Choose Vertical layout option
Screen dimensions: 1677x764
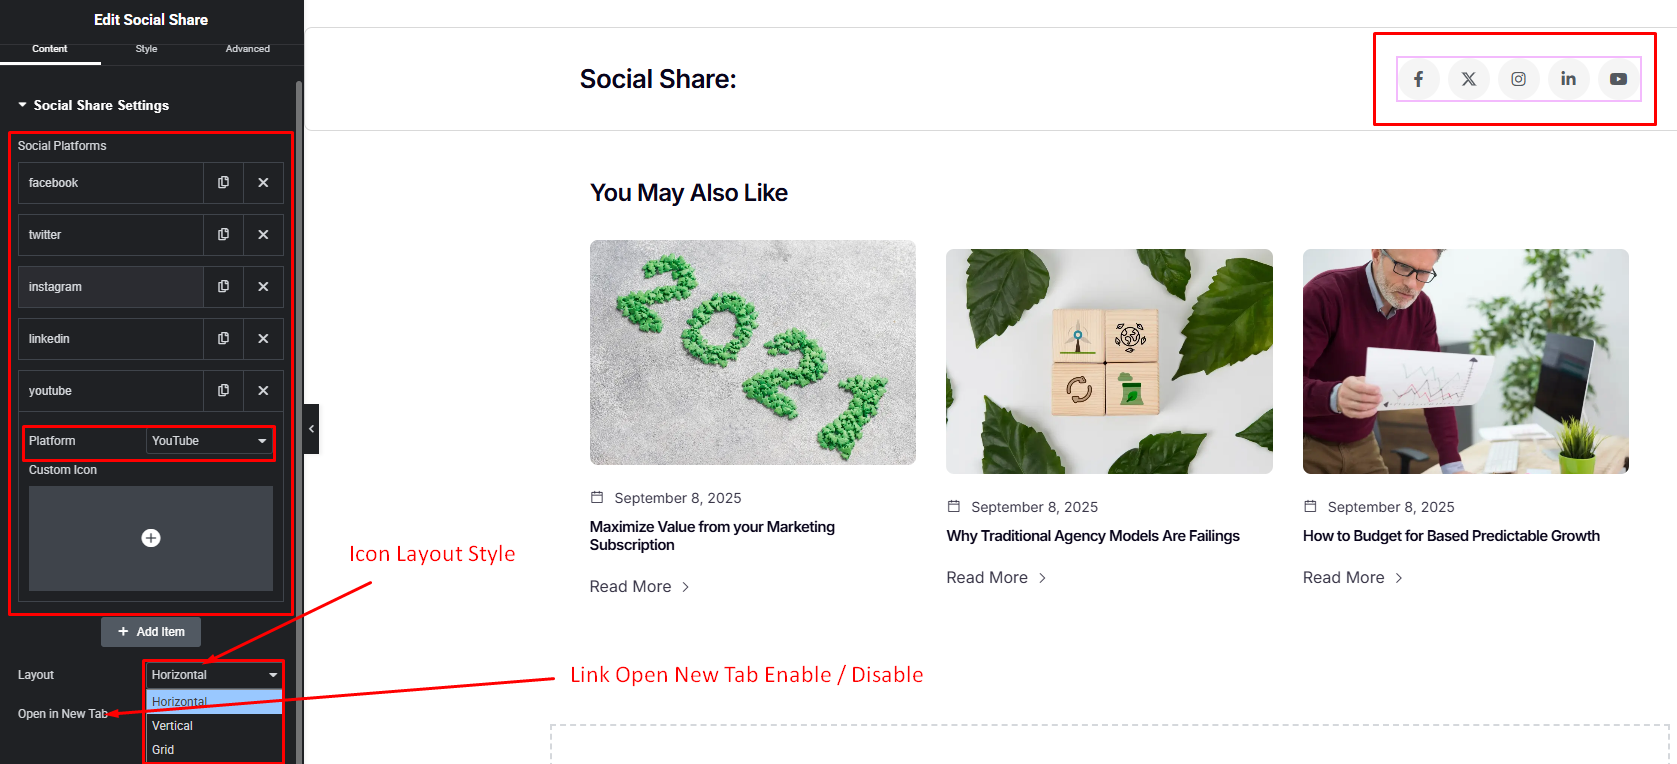pos(173,726)
